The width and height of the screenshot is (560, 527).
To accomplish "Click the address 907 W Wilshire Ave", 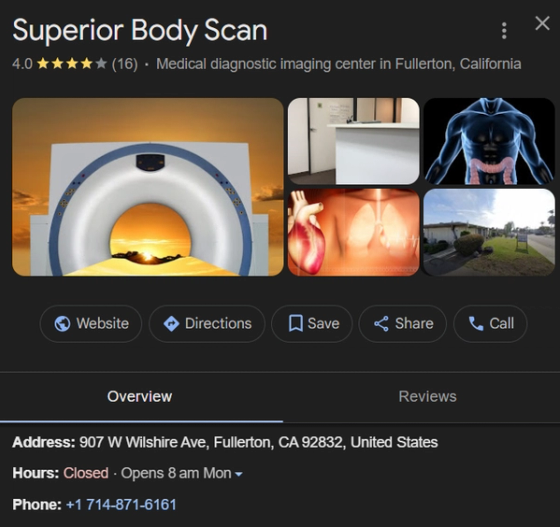I will pos(259,442).
